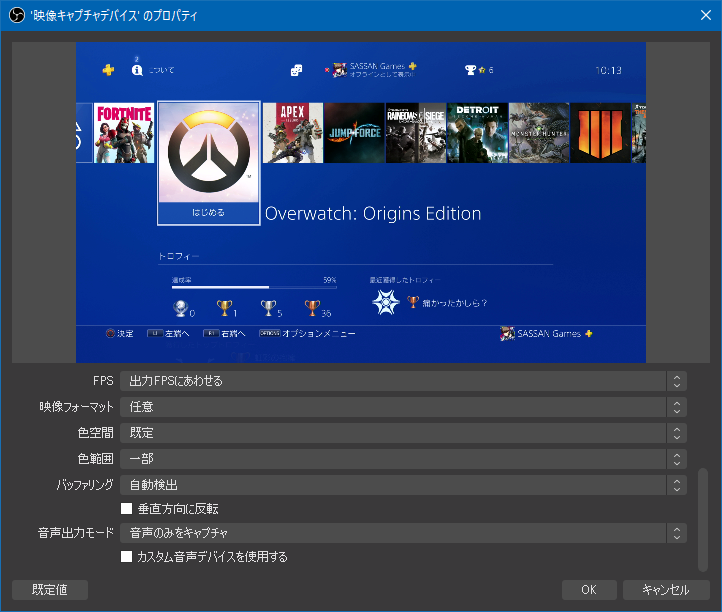Click the はじめる label under Overwatch
Viewport: 722px width, 612px height.
coord(209,212)
